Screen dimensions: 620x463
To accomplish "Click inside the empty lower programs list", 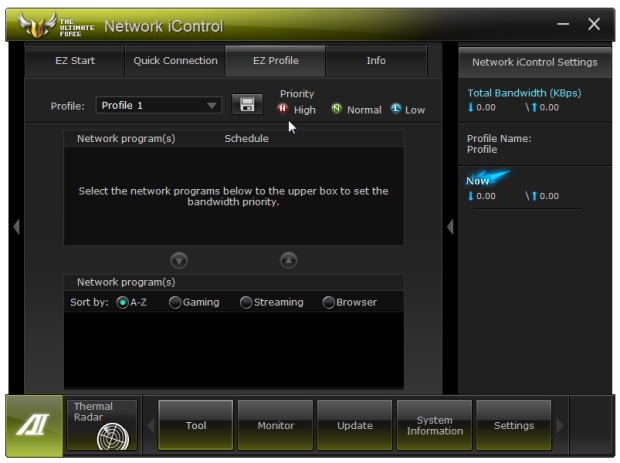I will (234, 350).
